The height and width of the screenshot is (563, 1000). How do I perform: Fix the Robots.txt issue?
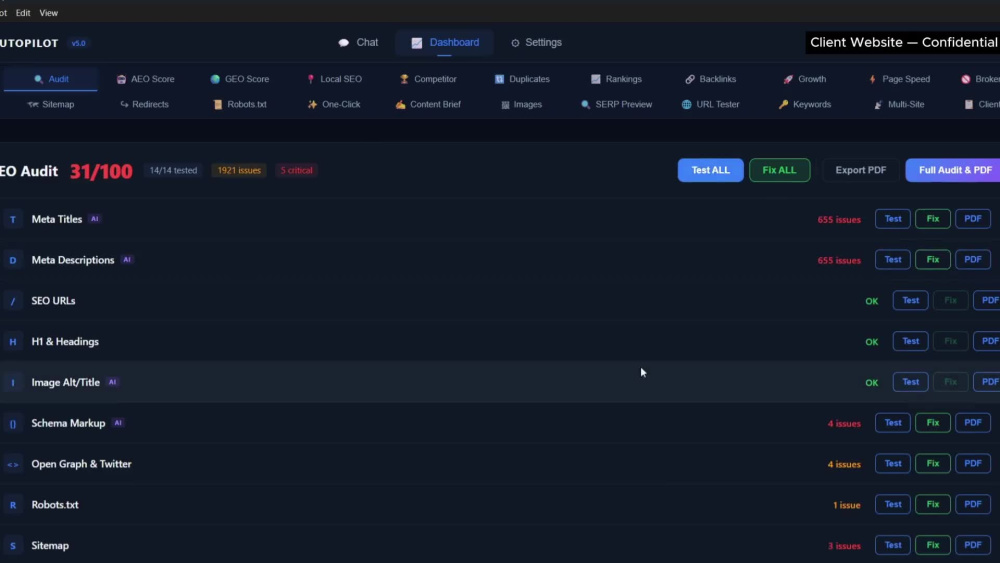click(932, 504)
